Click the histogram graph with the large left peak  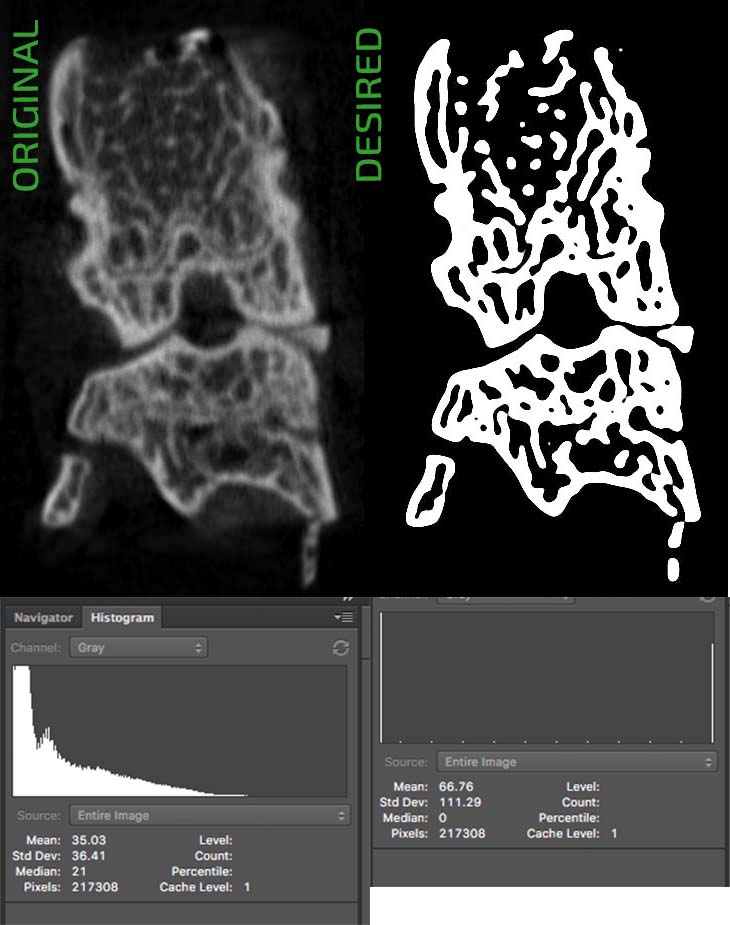[180, 731]
